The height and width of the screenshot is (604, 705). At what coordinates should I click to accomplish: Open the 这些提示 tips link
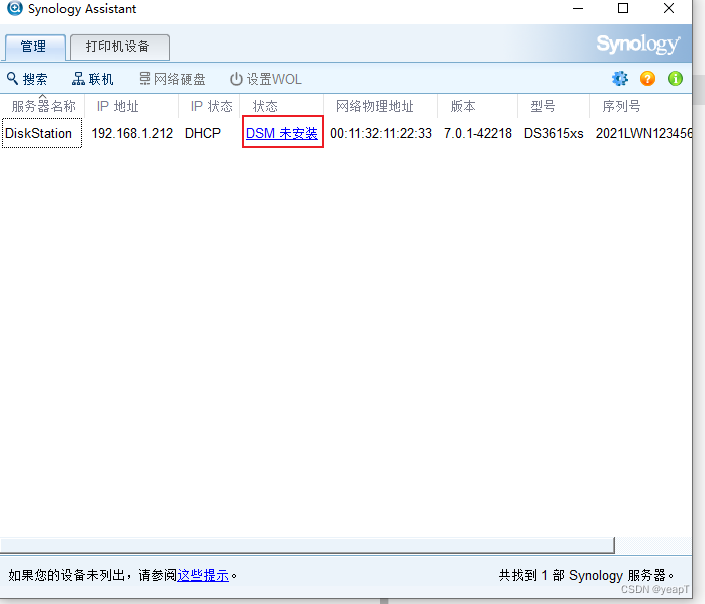click(203, 575)
